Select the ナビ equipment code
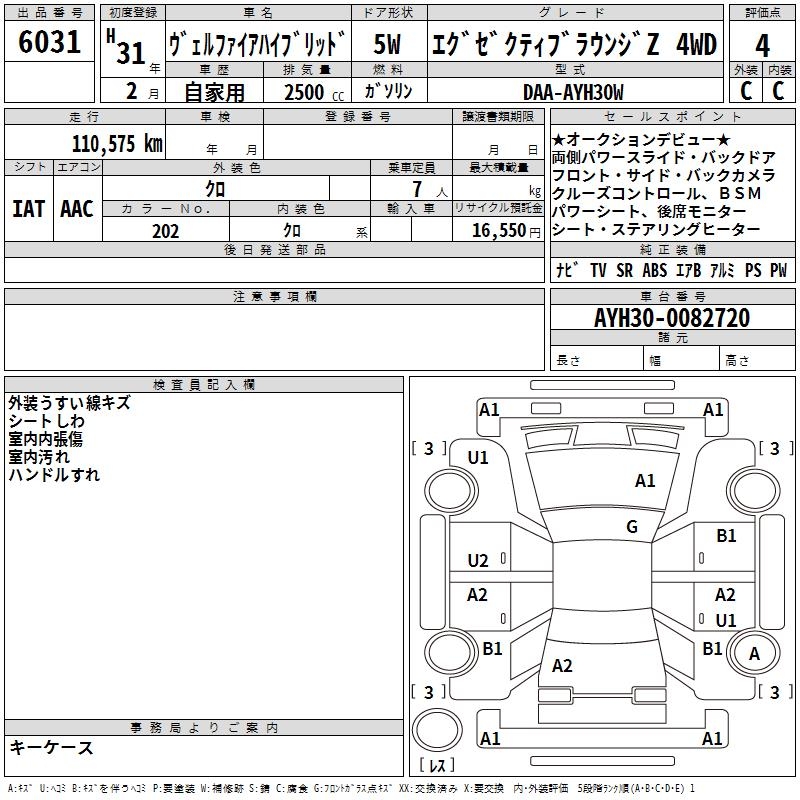The height and width of the screenshot is (800, 800). click(567, 270)
